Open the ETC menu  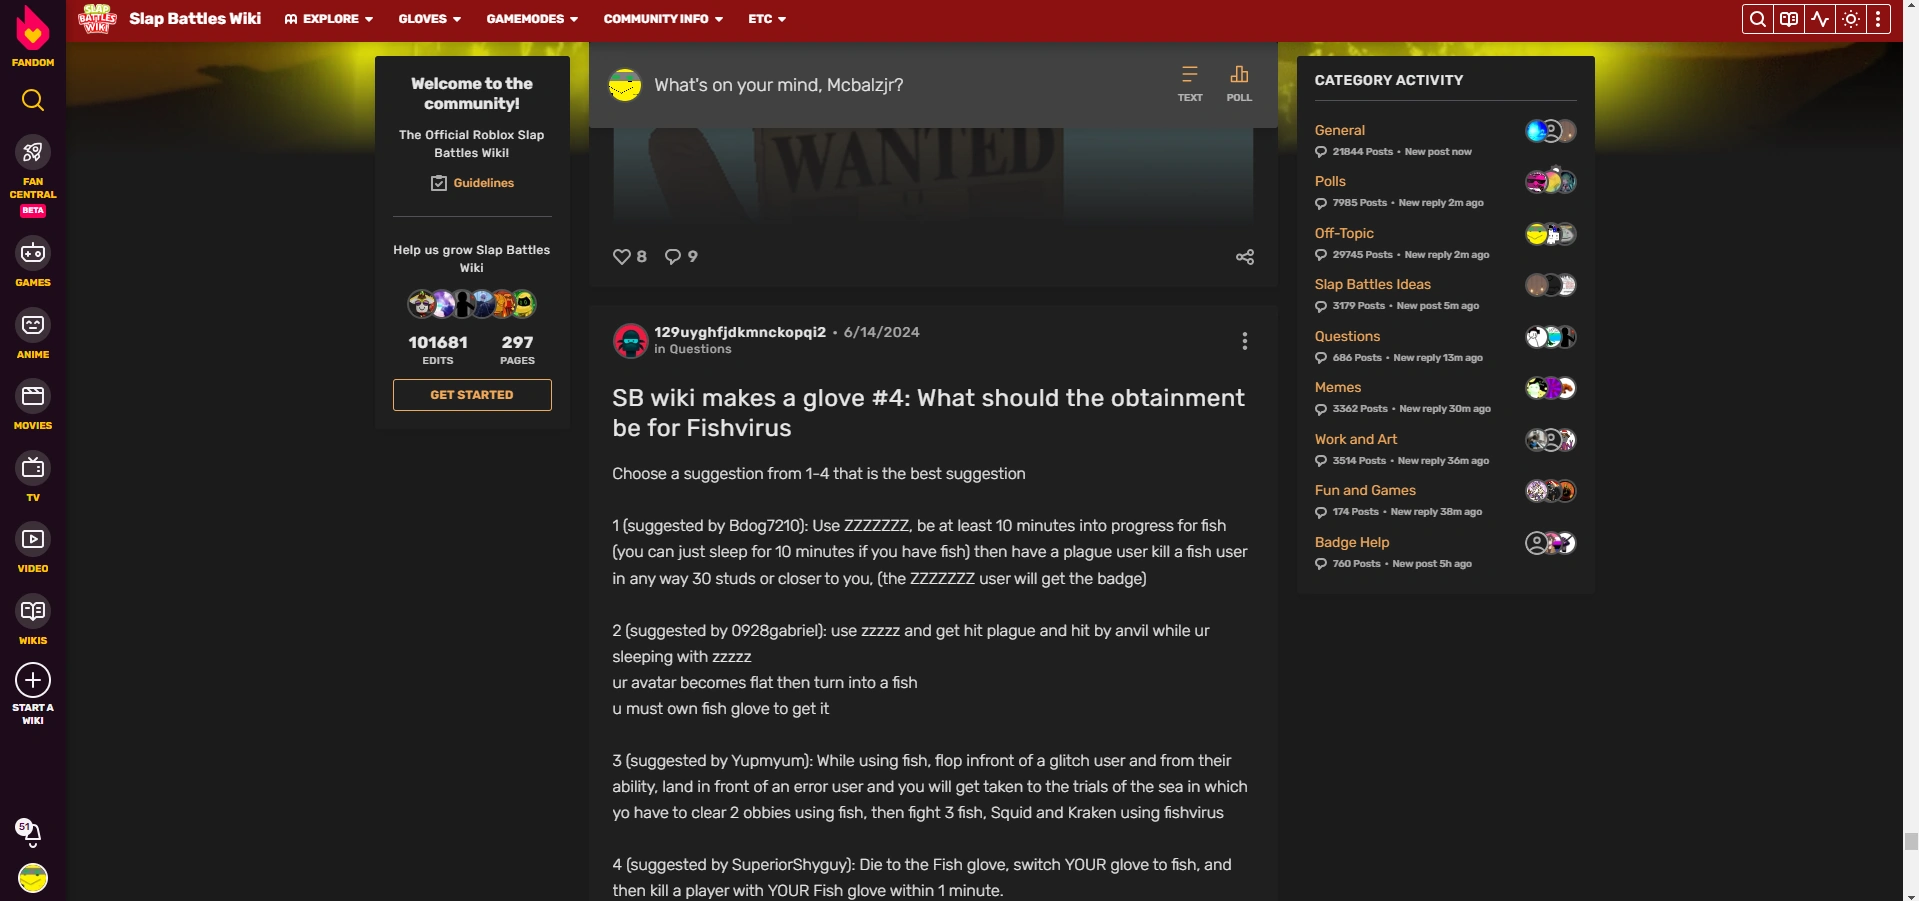767,19
